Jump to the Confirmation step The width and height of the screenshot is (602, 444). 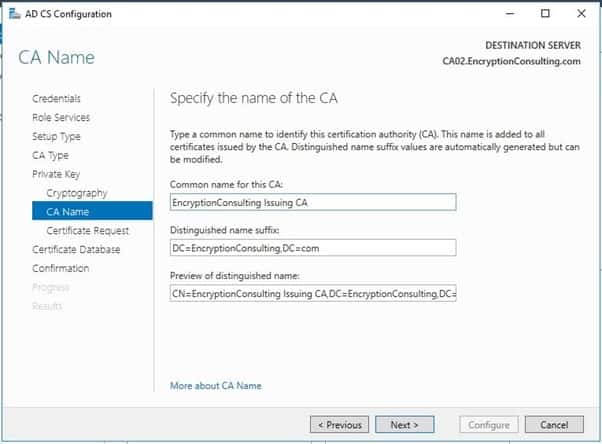tap(60, 268)
